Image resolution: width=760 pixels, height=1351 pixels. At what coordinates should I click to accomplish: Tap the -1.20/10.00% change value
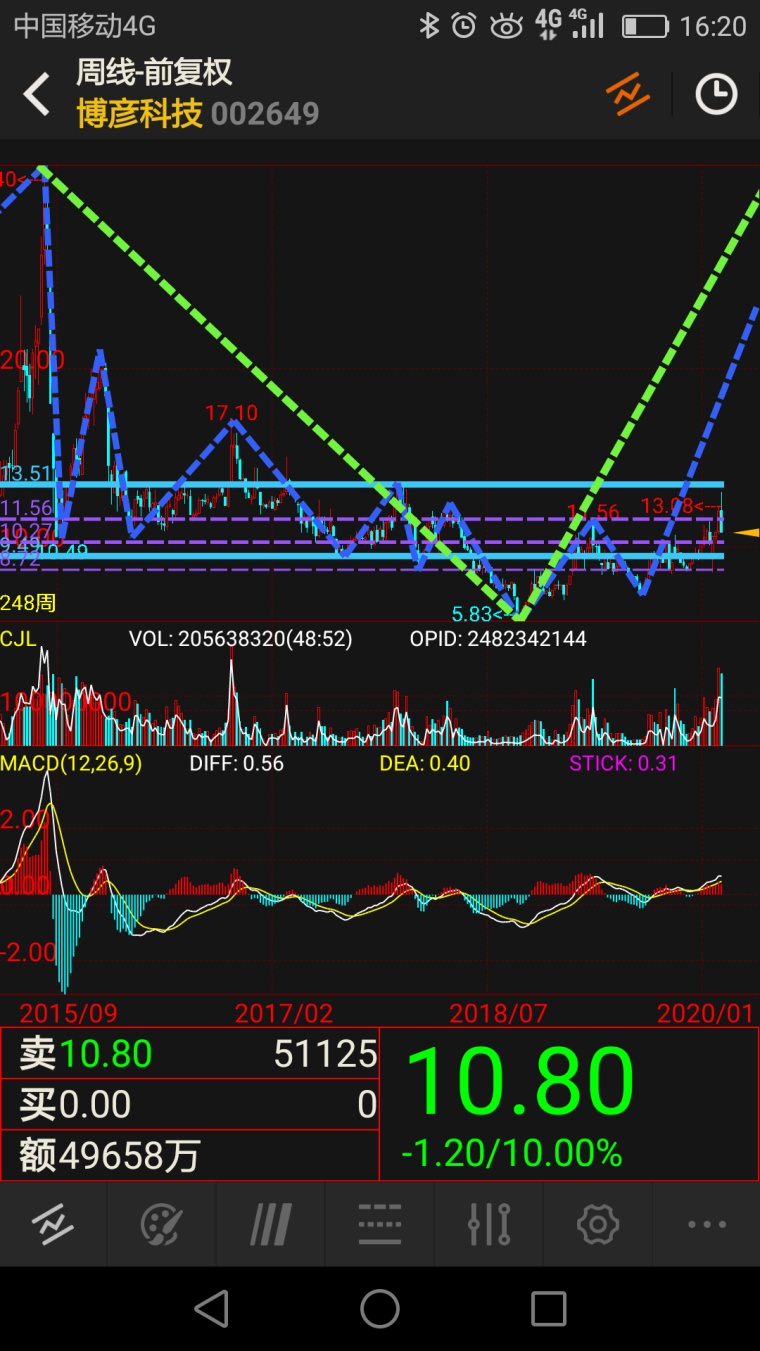coord(512,1153)
